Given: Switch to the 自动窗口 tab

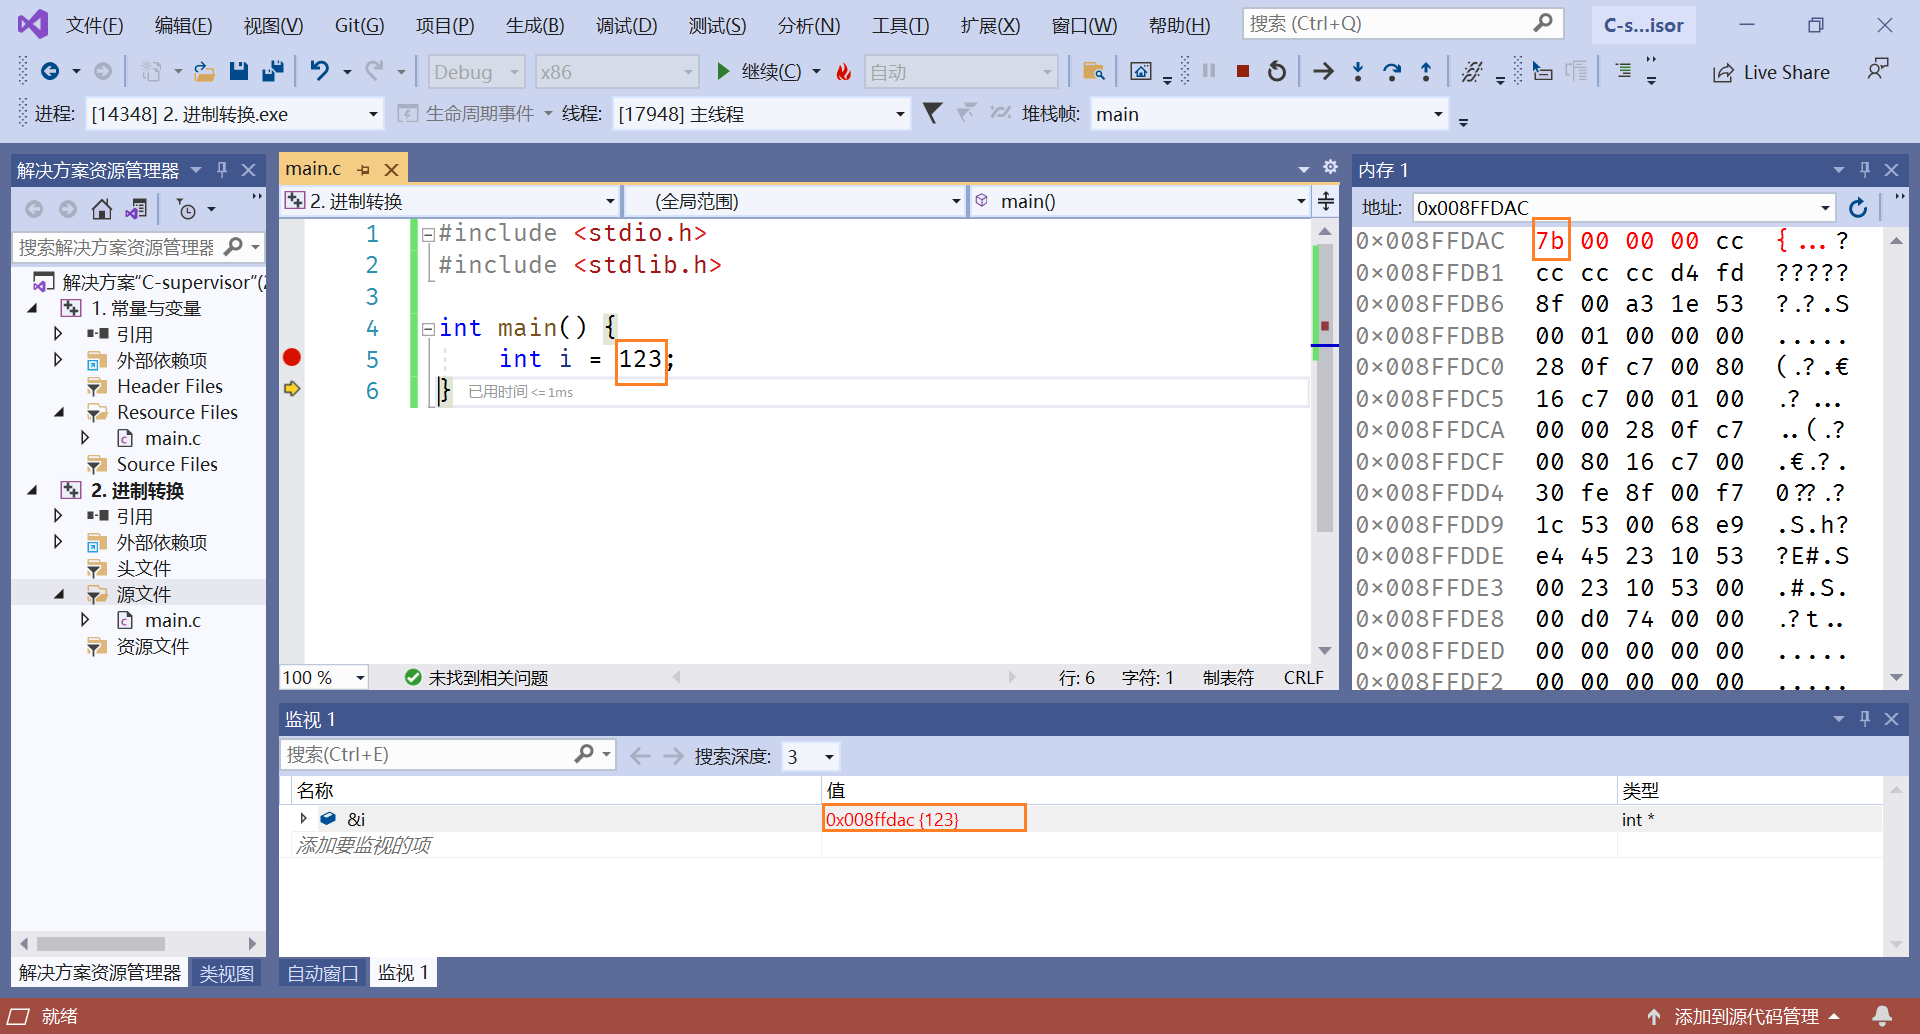Looking at the screenshot, I should pos(323,973).
